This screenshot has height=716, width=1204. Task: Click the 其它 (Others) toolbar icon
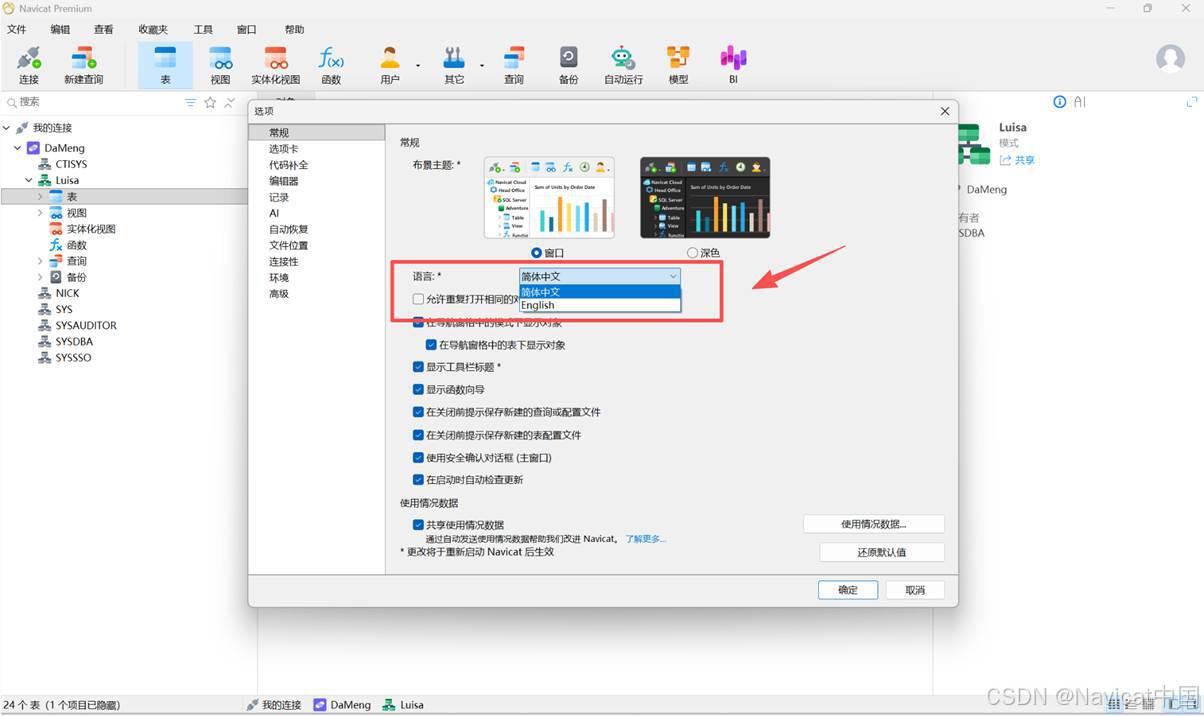pyautogui.click(x=454, y=65)
